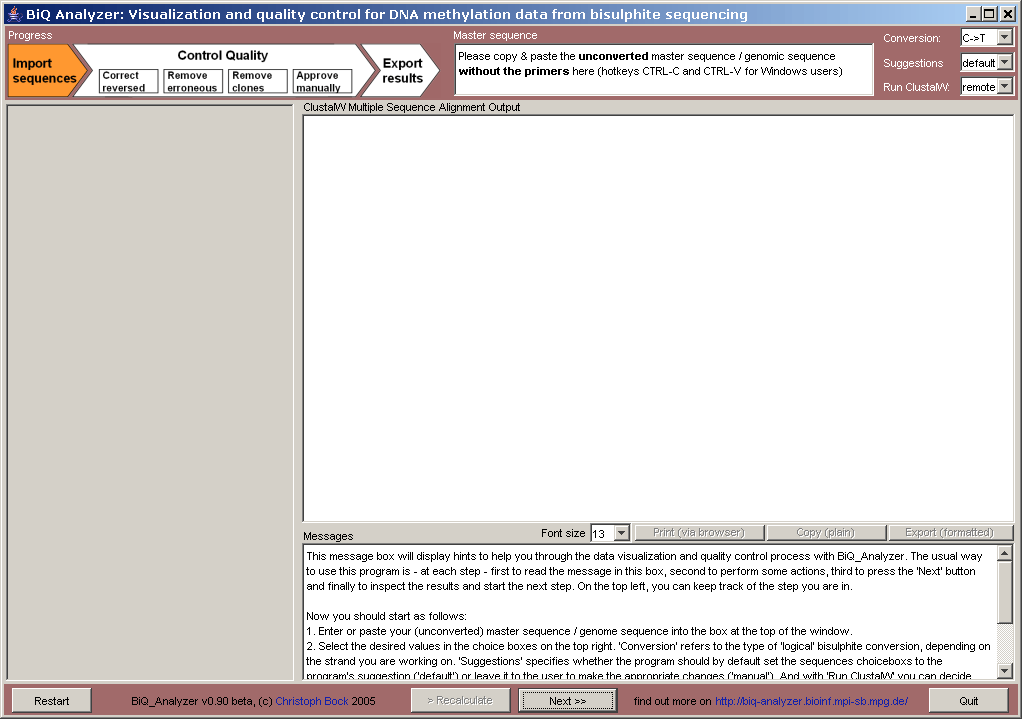This screenshot has width=1022, height=719.
Task: Close the BiQ Analyzer window
Action: 1007,14
